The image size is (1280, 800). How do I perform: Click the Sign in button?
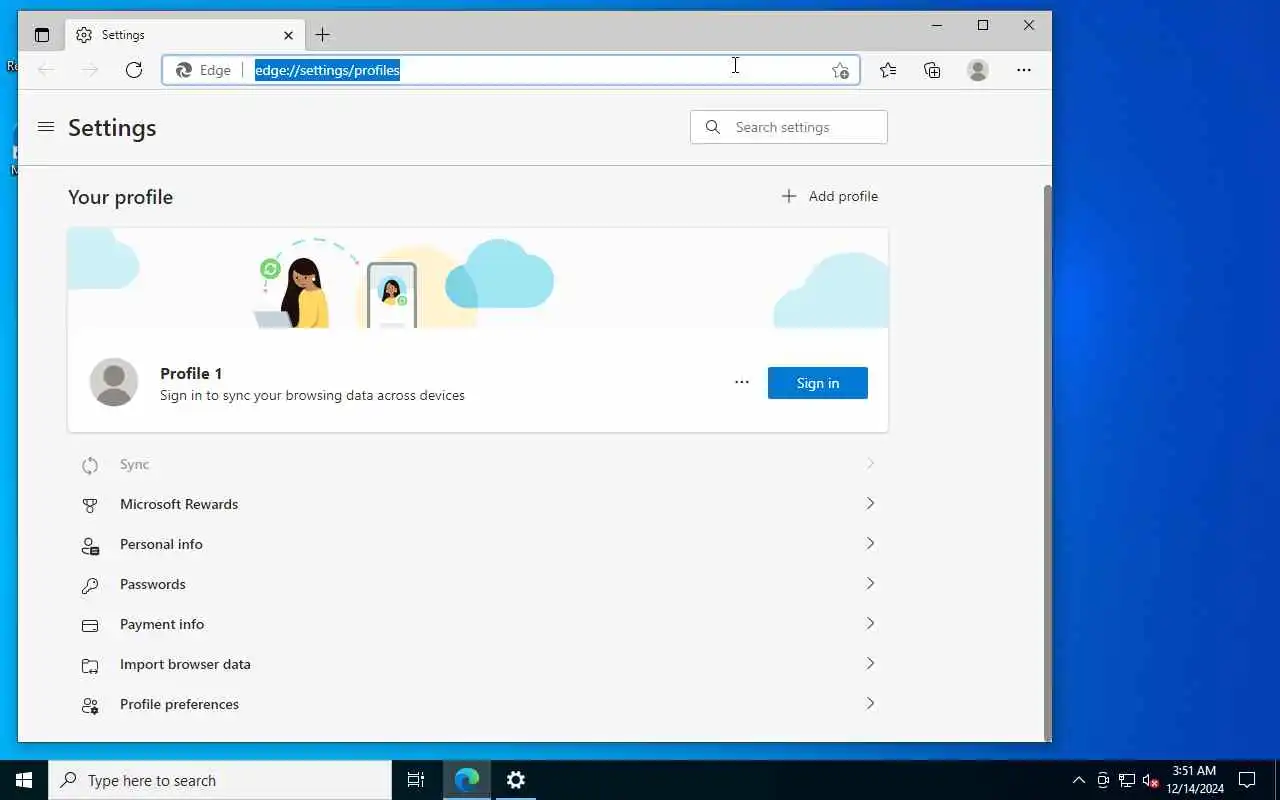click(x=818, y=383)
